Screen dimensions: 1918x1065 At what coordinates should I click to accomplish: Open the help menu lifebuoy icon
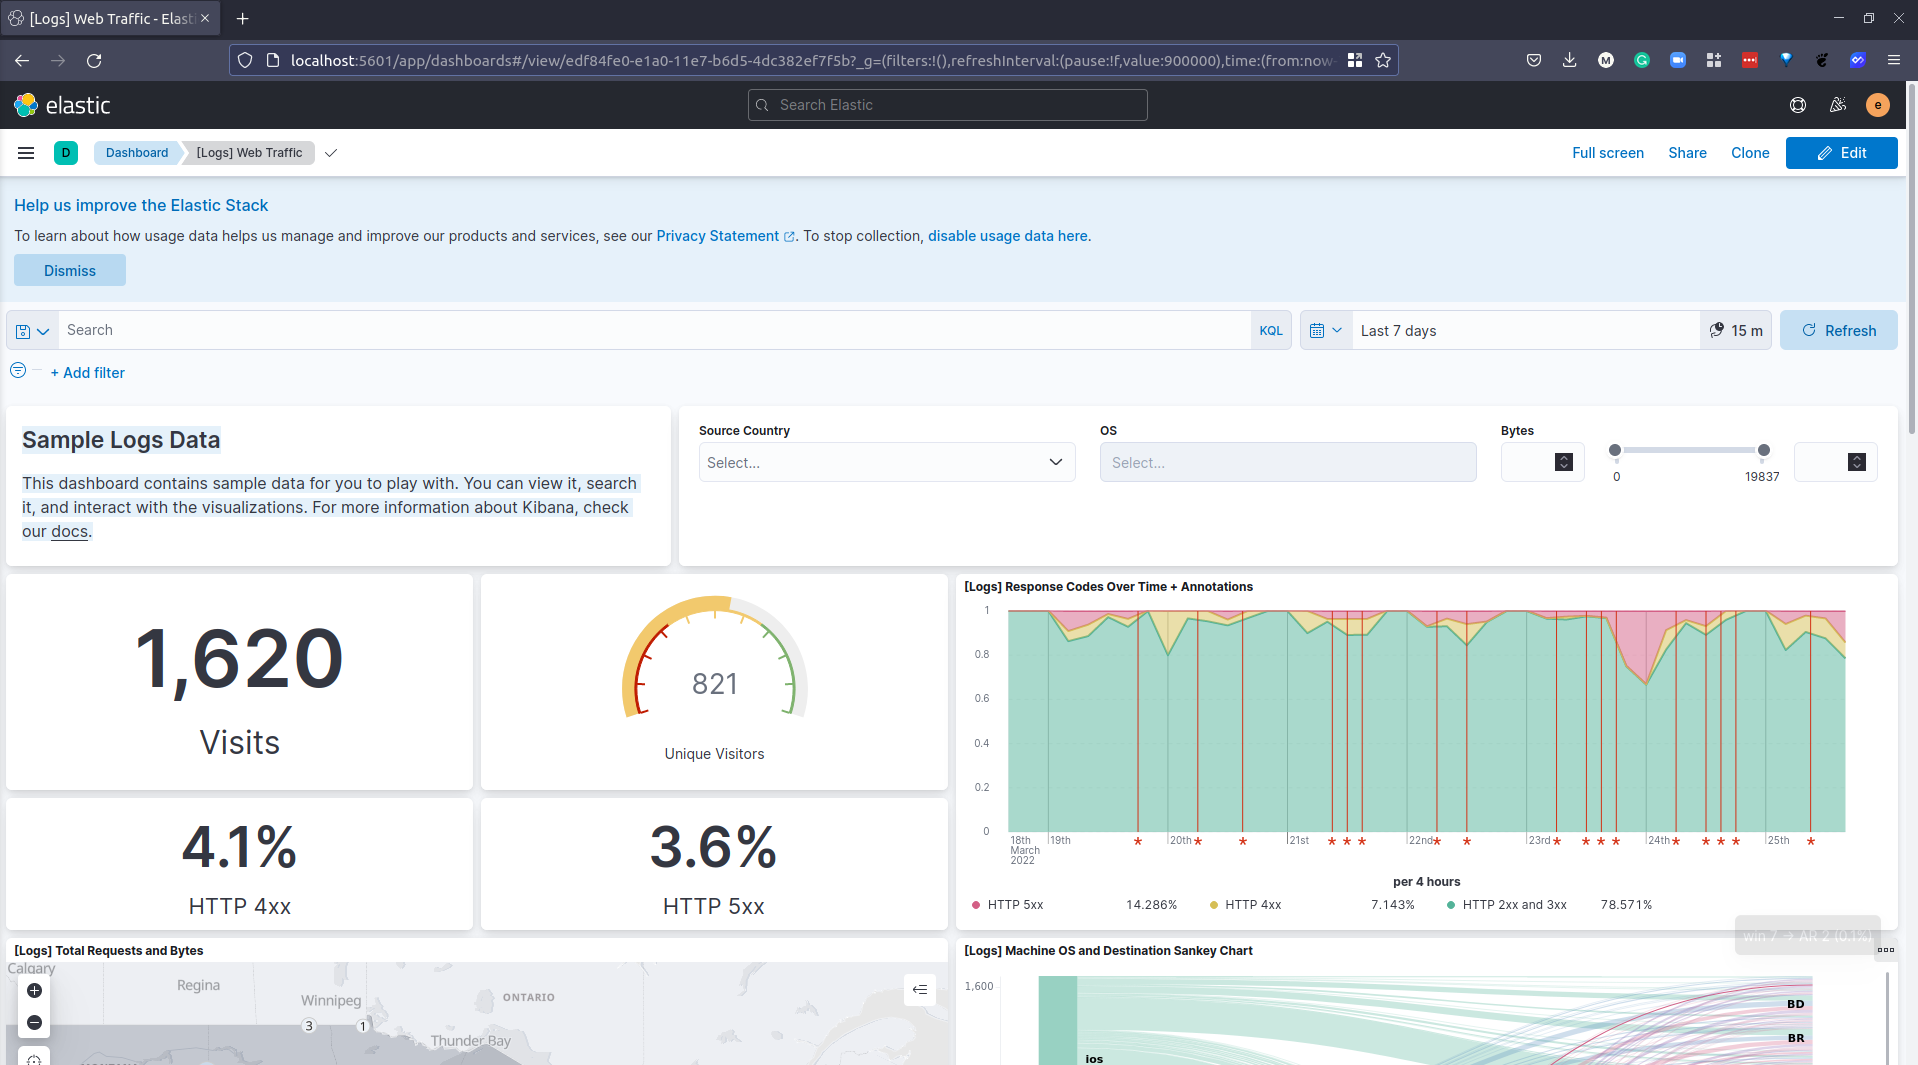click(1797, 105)
